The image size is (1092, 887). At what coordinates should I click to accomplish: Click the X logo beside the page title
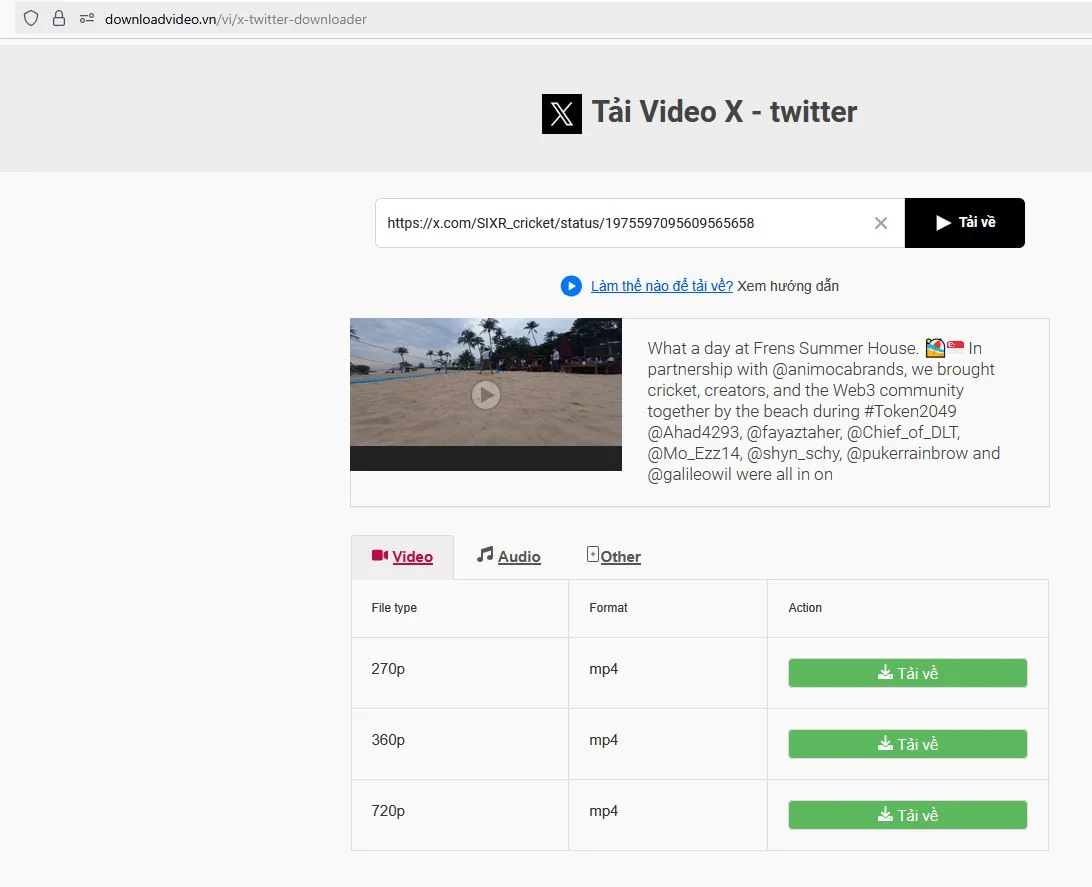pyautogui.click(x=561, y=114)
